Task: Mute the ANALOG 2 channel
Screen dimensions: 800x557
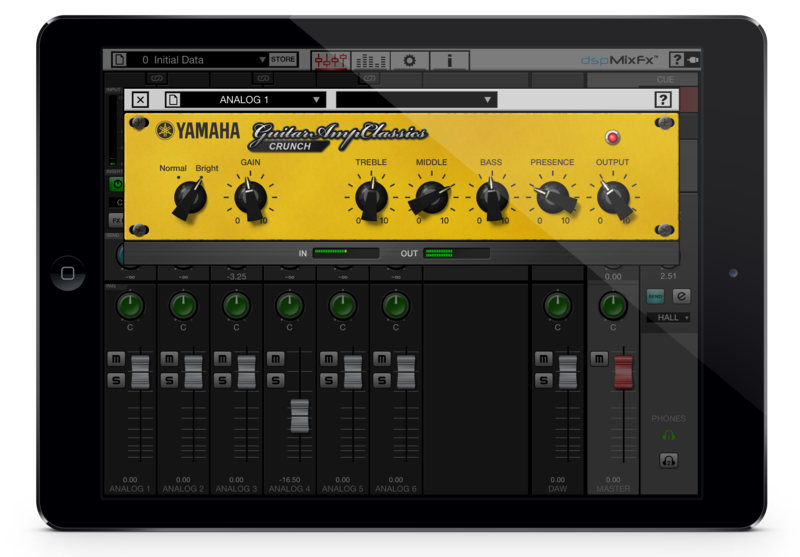Action: (169, 359)
